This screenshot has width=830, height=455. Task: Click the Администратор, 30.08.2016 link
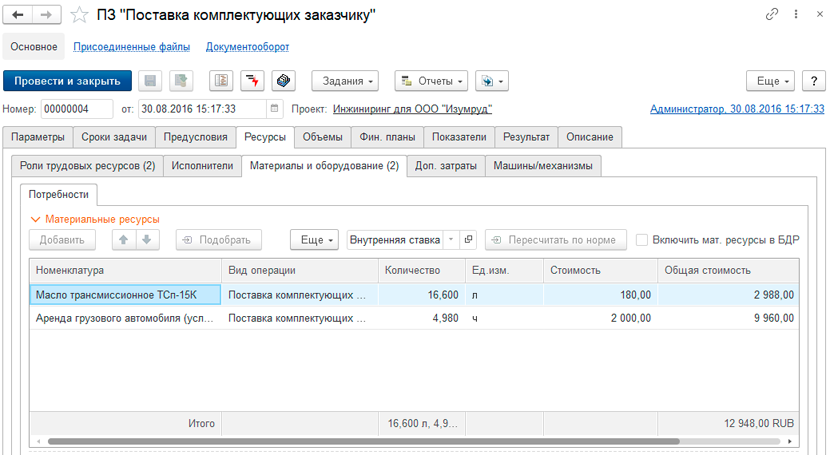(x=737, y=109)
